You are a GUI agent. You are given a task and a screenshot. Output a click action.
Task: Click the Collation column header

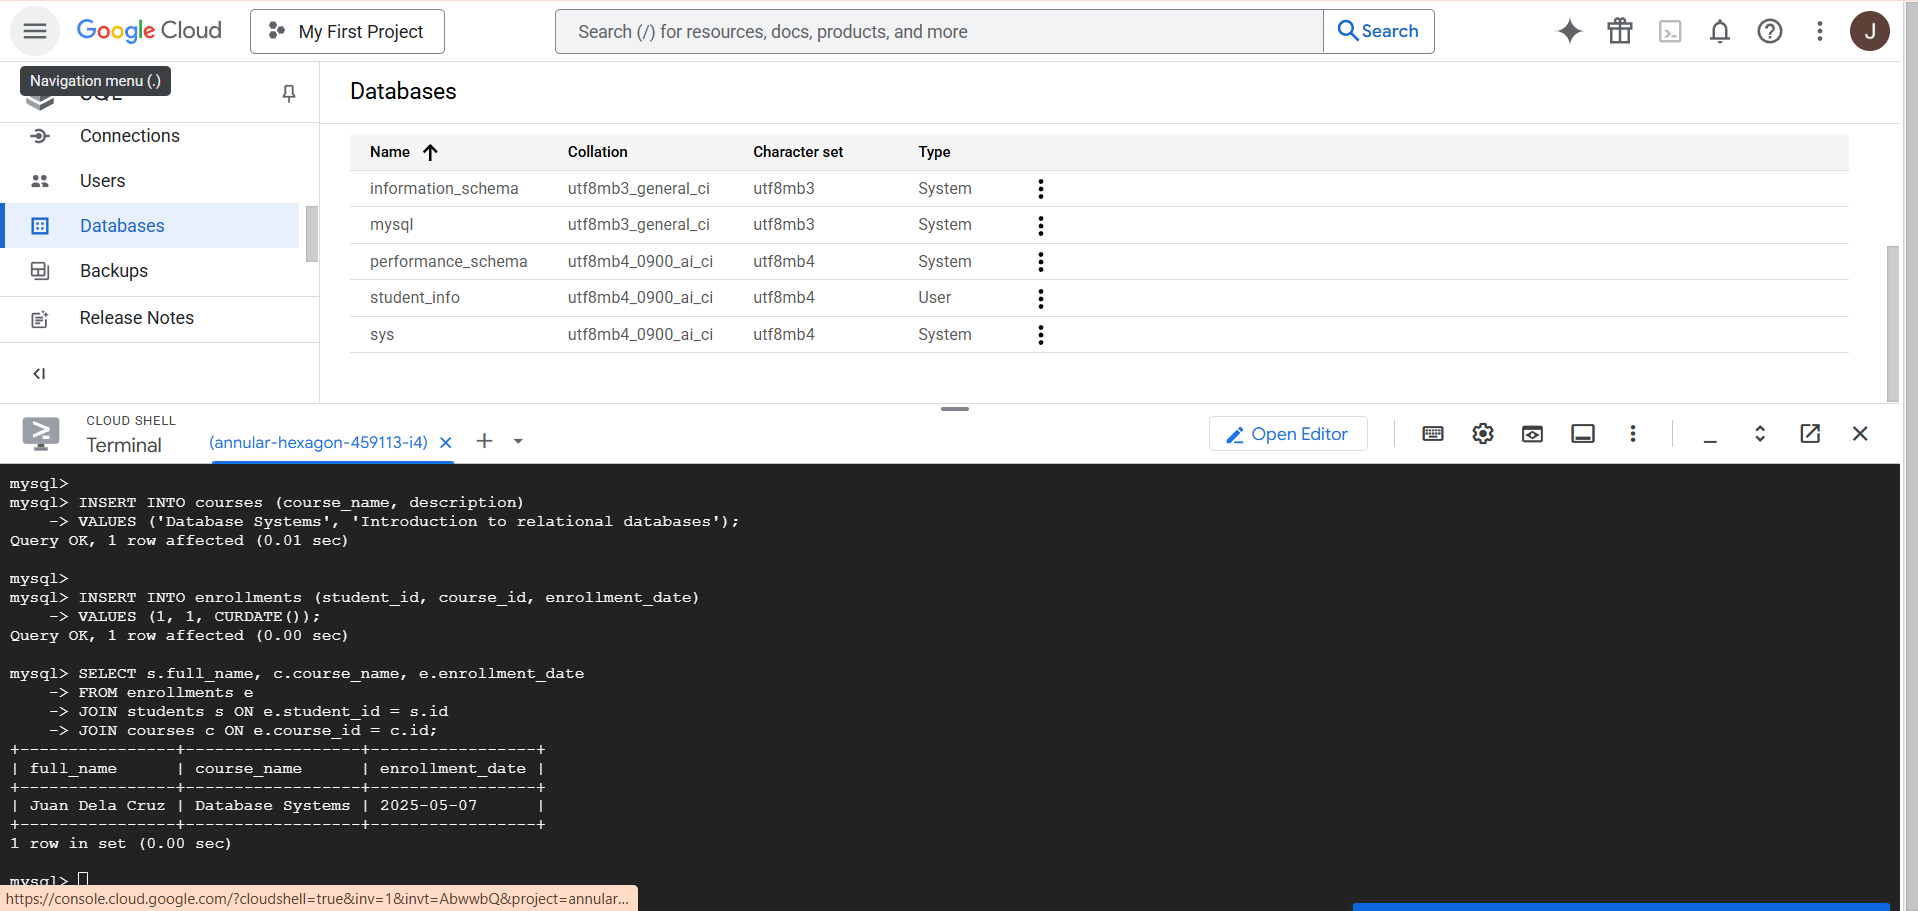pos(598,152)
